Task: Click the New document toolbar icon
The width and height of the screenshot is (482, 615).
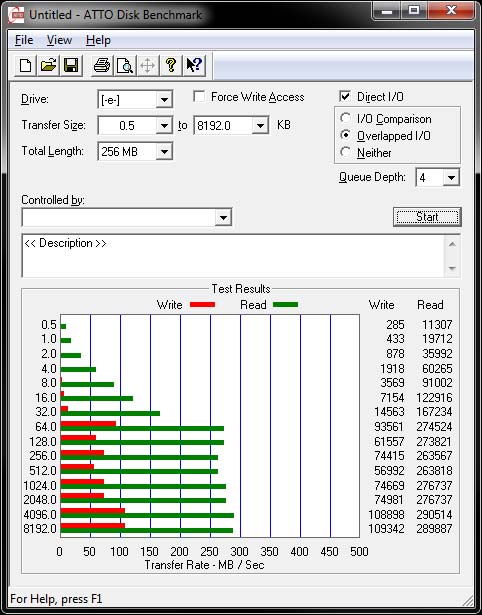Action: 25,65
